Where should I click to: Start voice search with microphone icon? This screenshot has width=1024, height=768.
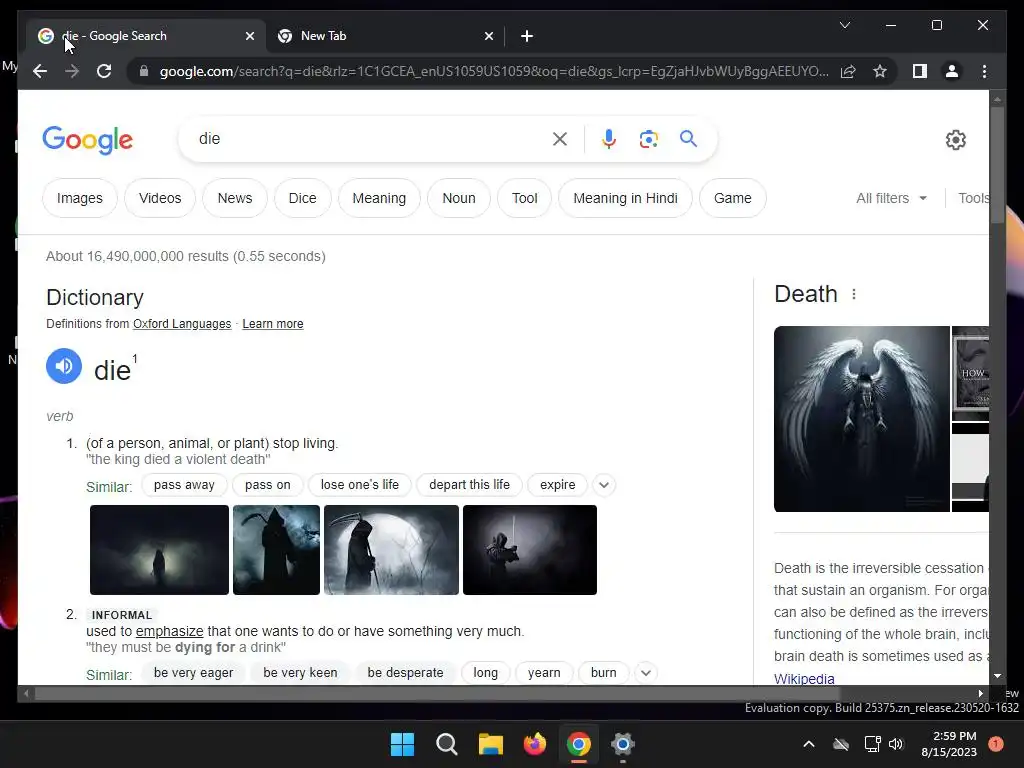(609, 139)
